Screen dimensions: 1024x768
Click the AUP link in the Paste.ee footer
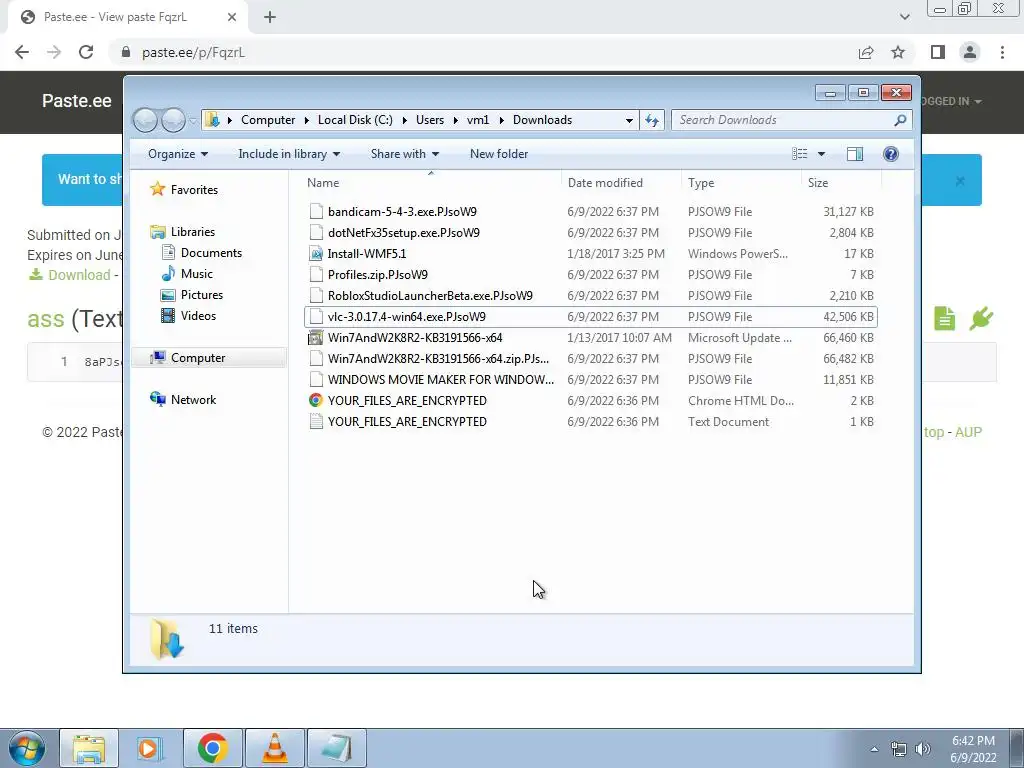pos(968,432)
